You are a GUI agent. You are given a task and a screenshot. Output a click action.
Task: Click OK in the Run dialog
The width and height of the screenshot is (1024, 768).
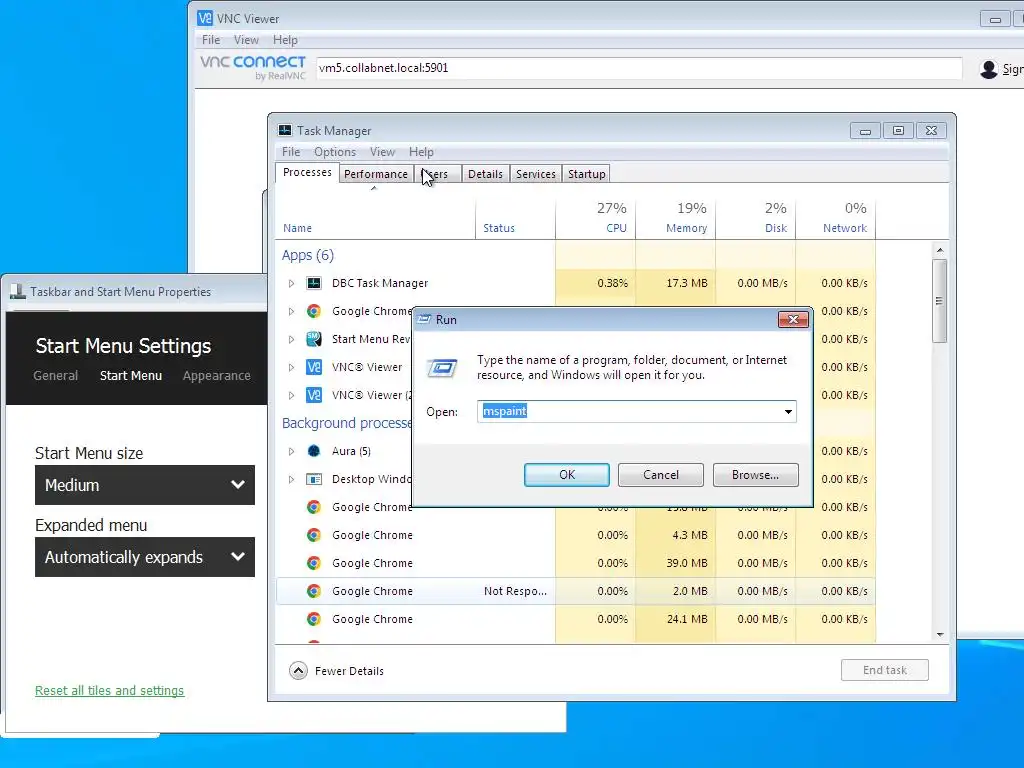point(567,475)
